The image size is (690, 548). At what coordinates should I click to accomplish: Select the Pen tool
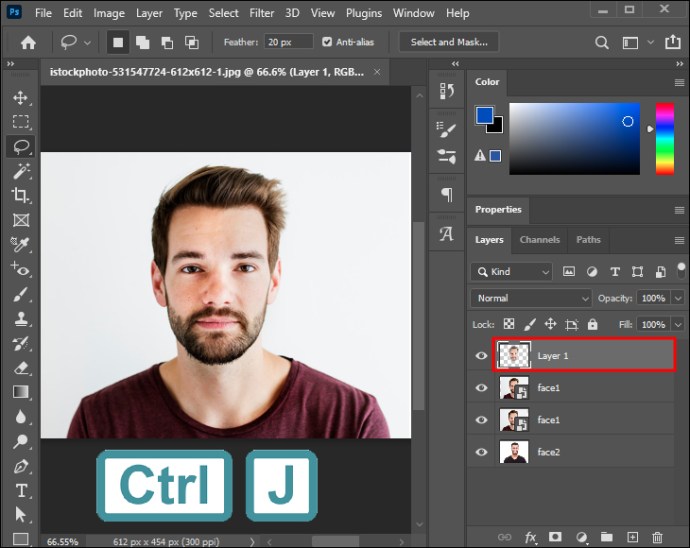point(20,466)
